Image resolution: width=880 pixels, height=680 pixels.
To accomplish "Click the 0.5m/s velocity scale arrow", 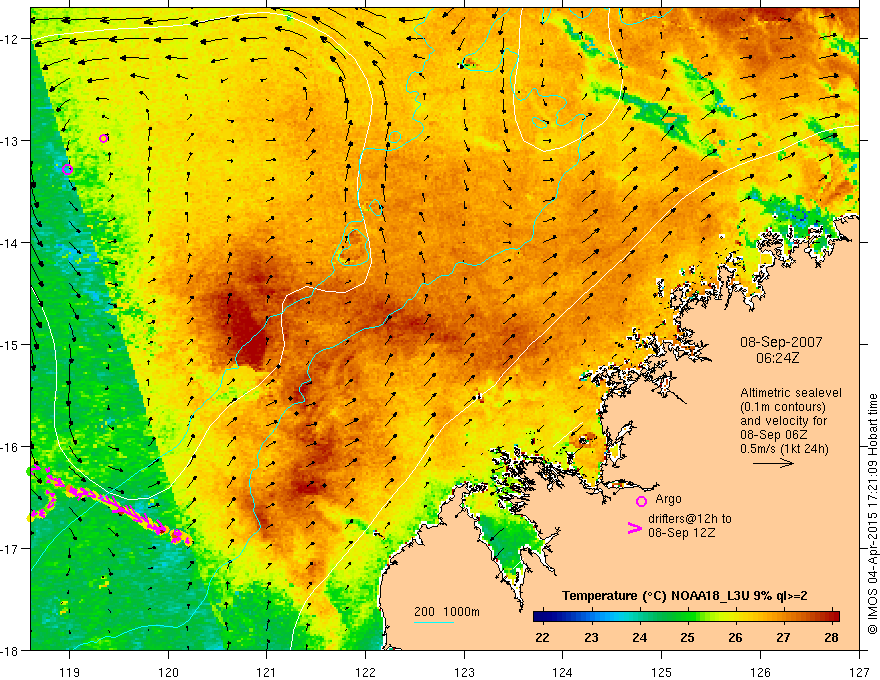I will point(773,463).
